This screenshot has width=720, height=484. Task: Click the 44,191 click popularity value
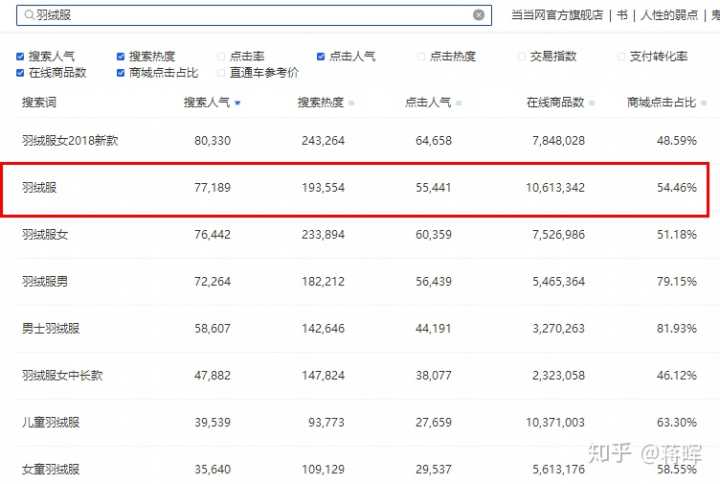point(433,328)
